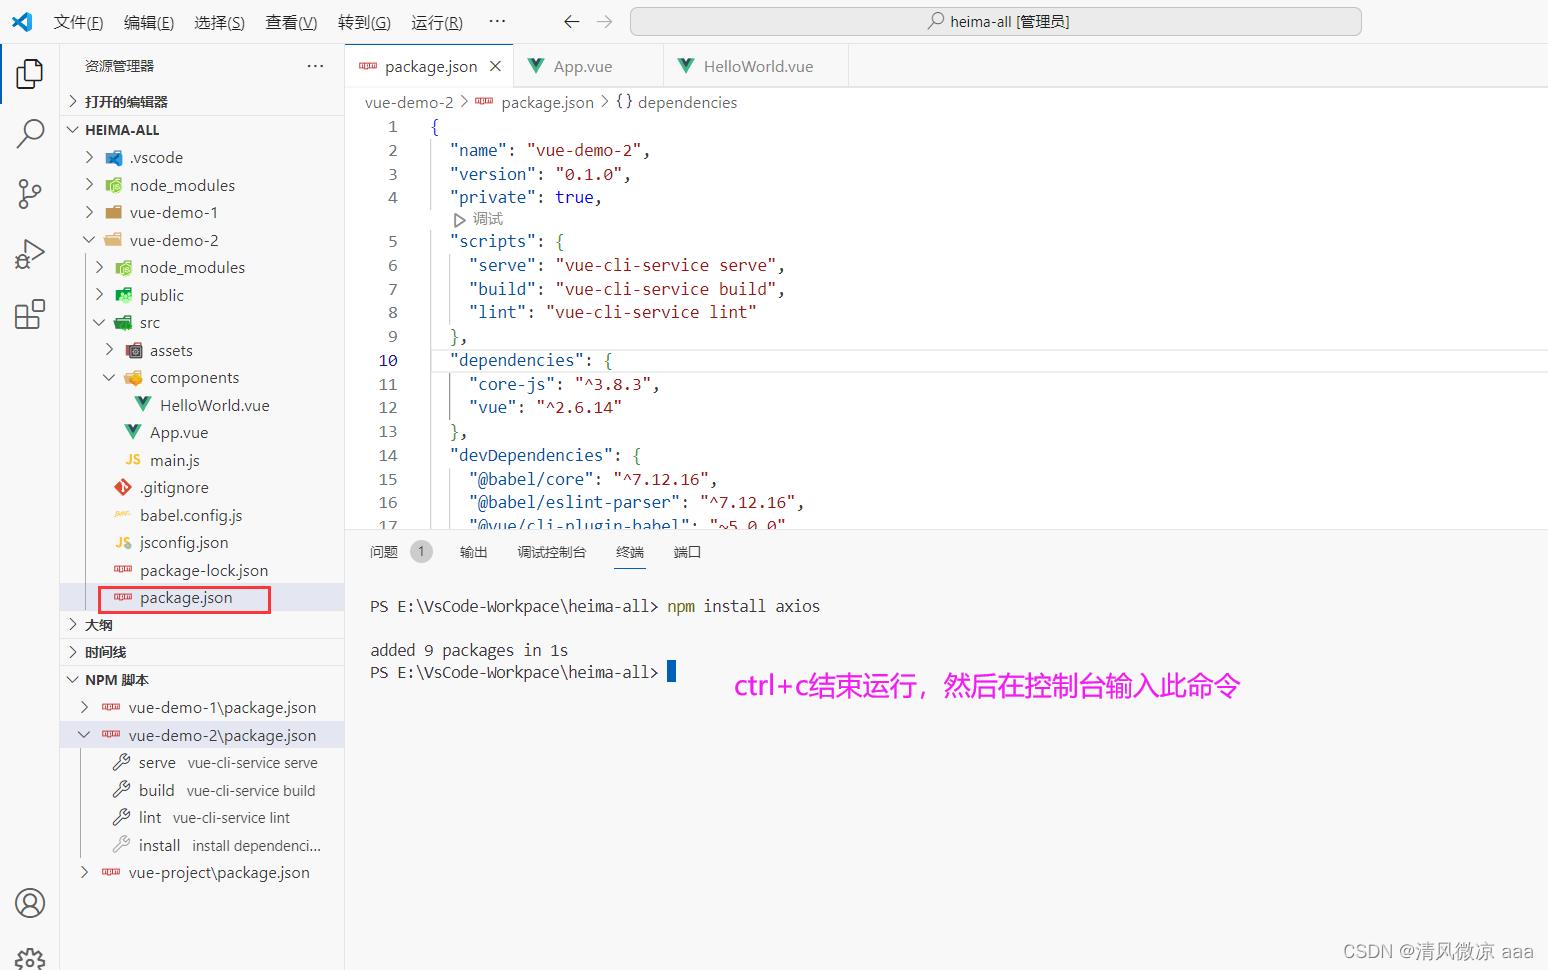This screenshot has width=1548, height=970.
Task: Collapse the src folder
Action: [99, 322]
